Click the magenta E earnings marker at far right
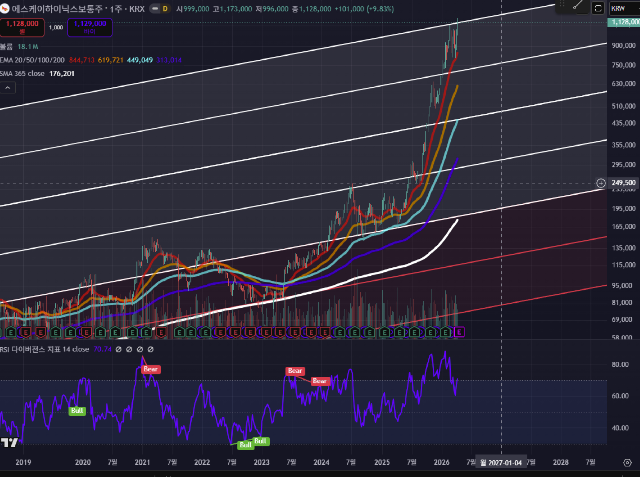This screenshot has height=477, width=640. point(459,332)
